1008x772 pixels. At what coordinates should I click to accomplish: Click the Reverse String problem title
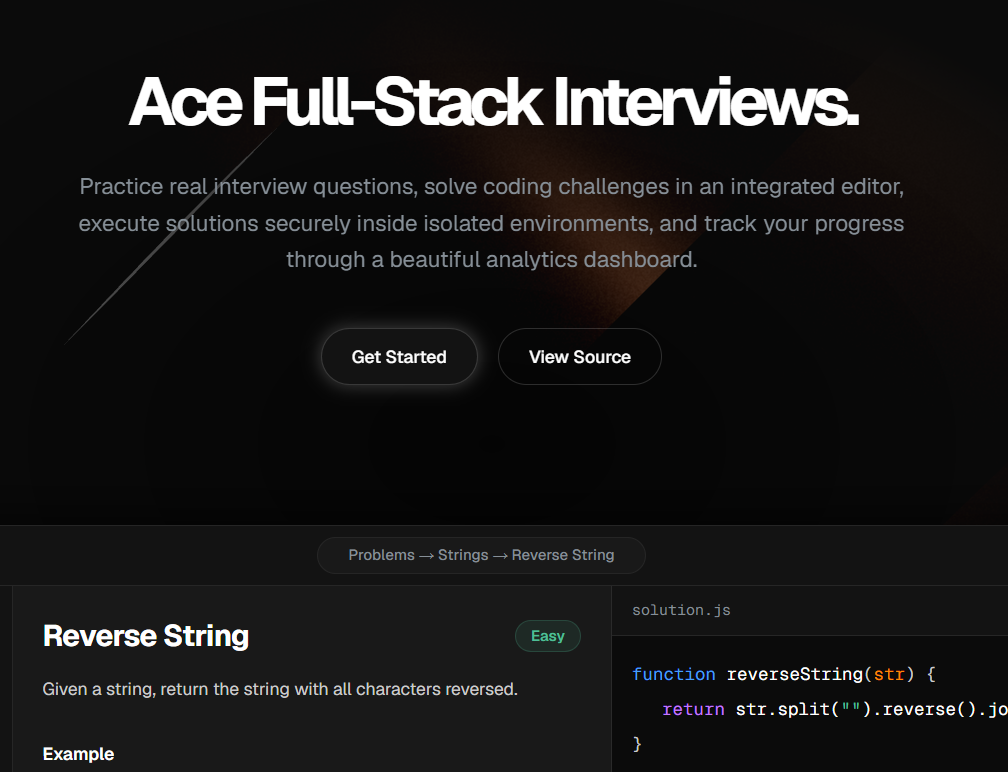146,636
